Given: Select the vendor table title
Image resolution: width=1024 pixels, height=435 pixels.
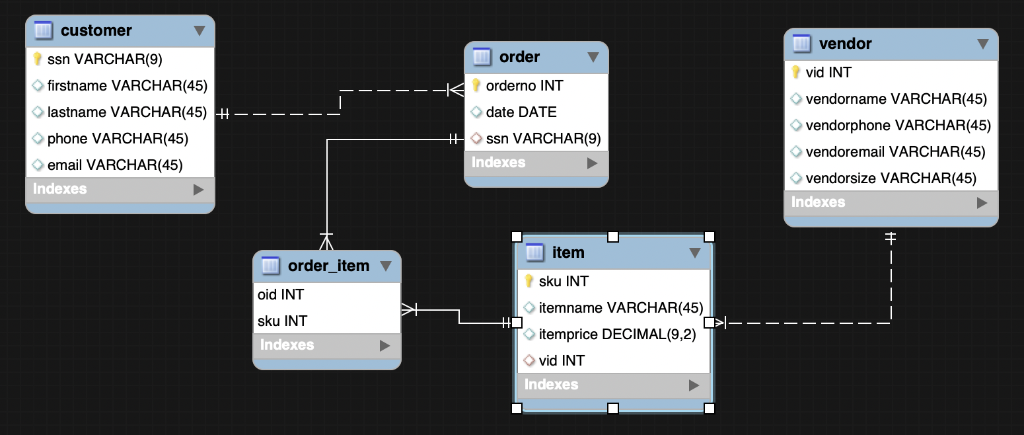Looking at the screenshot, I should pos(845,44).
